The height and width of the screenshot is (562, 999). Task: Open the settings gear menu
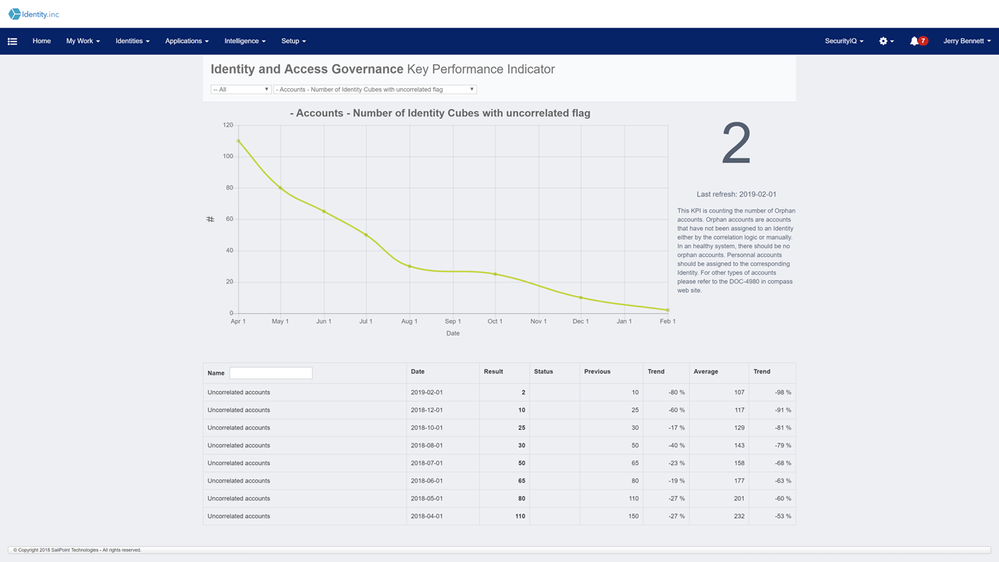pos(885,41)
